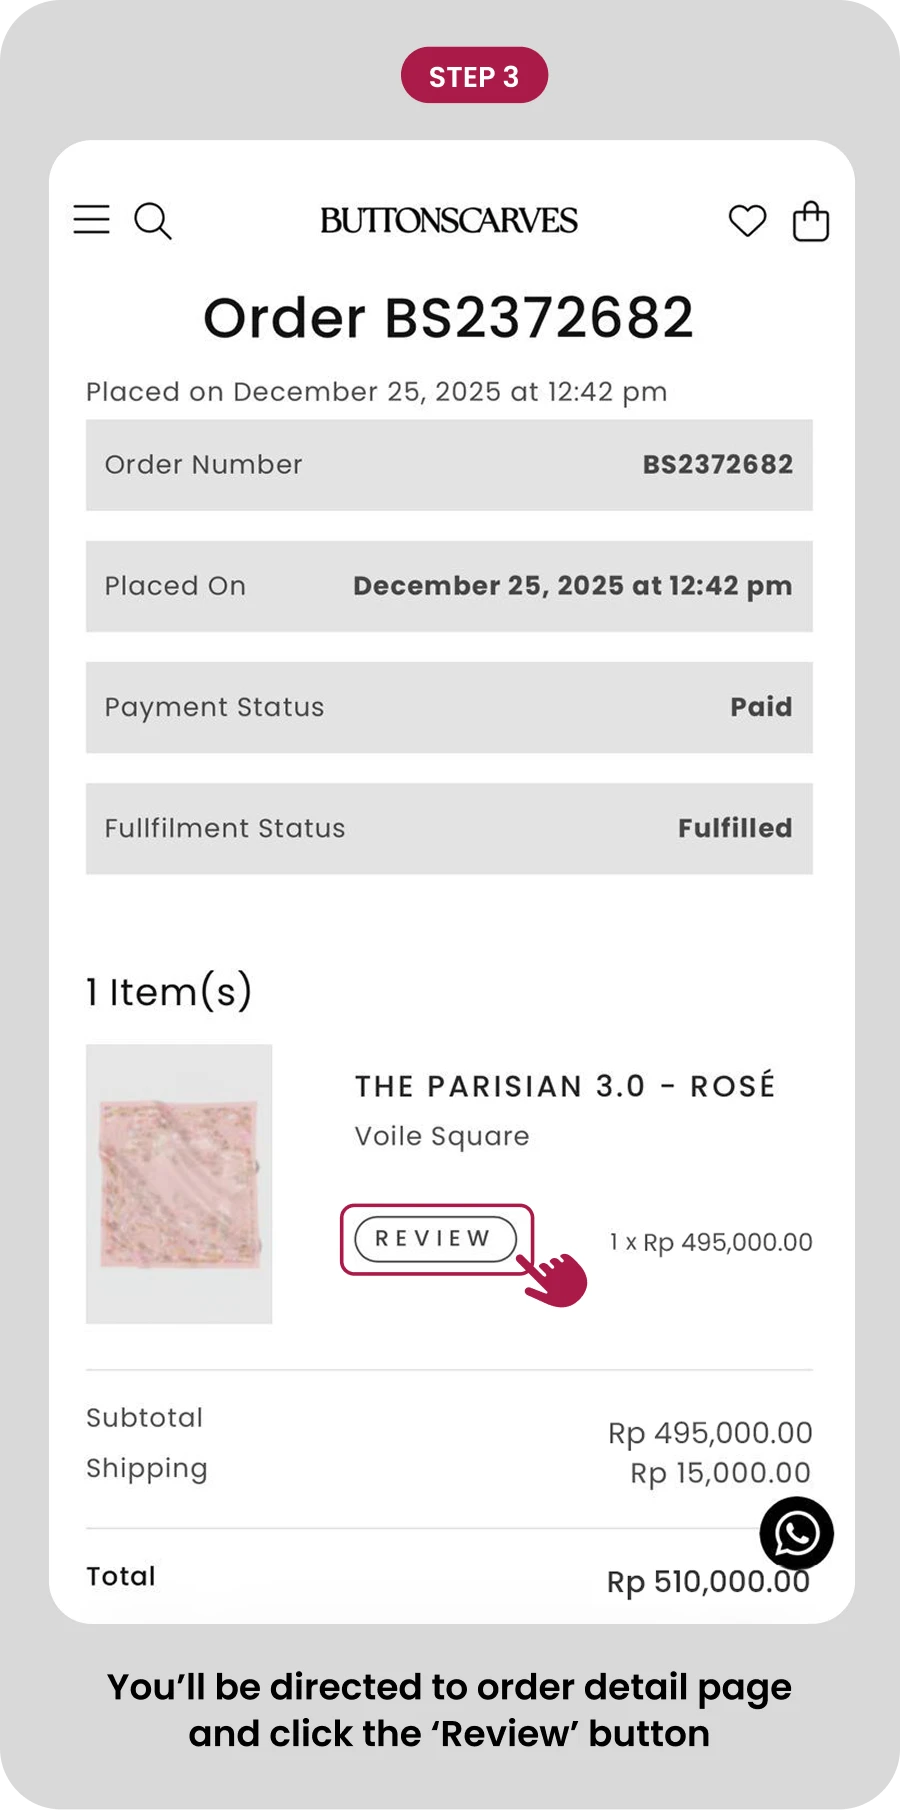Screen dimensions: 900x1810
Task: Click the Step 3 badge
Action: (474, 75)
